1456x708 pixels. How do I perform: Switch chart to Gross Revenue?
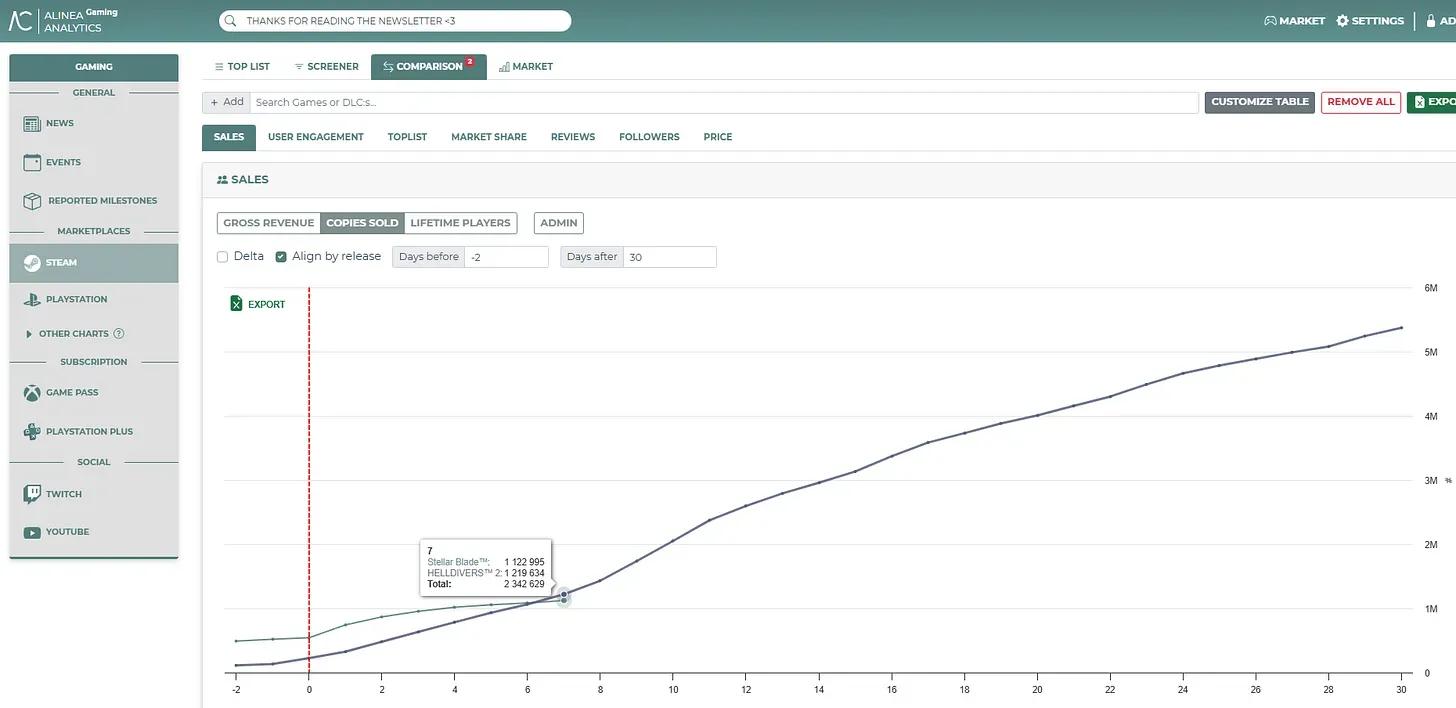268,223
